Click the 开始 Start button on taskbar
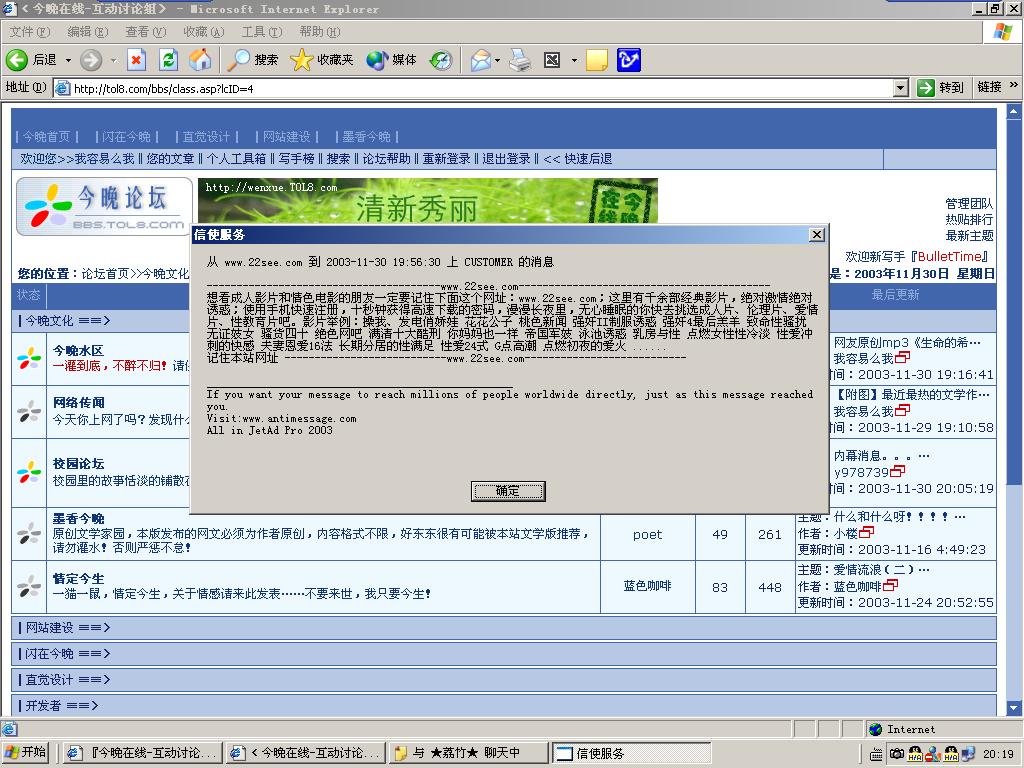The width and height of the screenshot is (1024, 768). point(27,753)
